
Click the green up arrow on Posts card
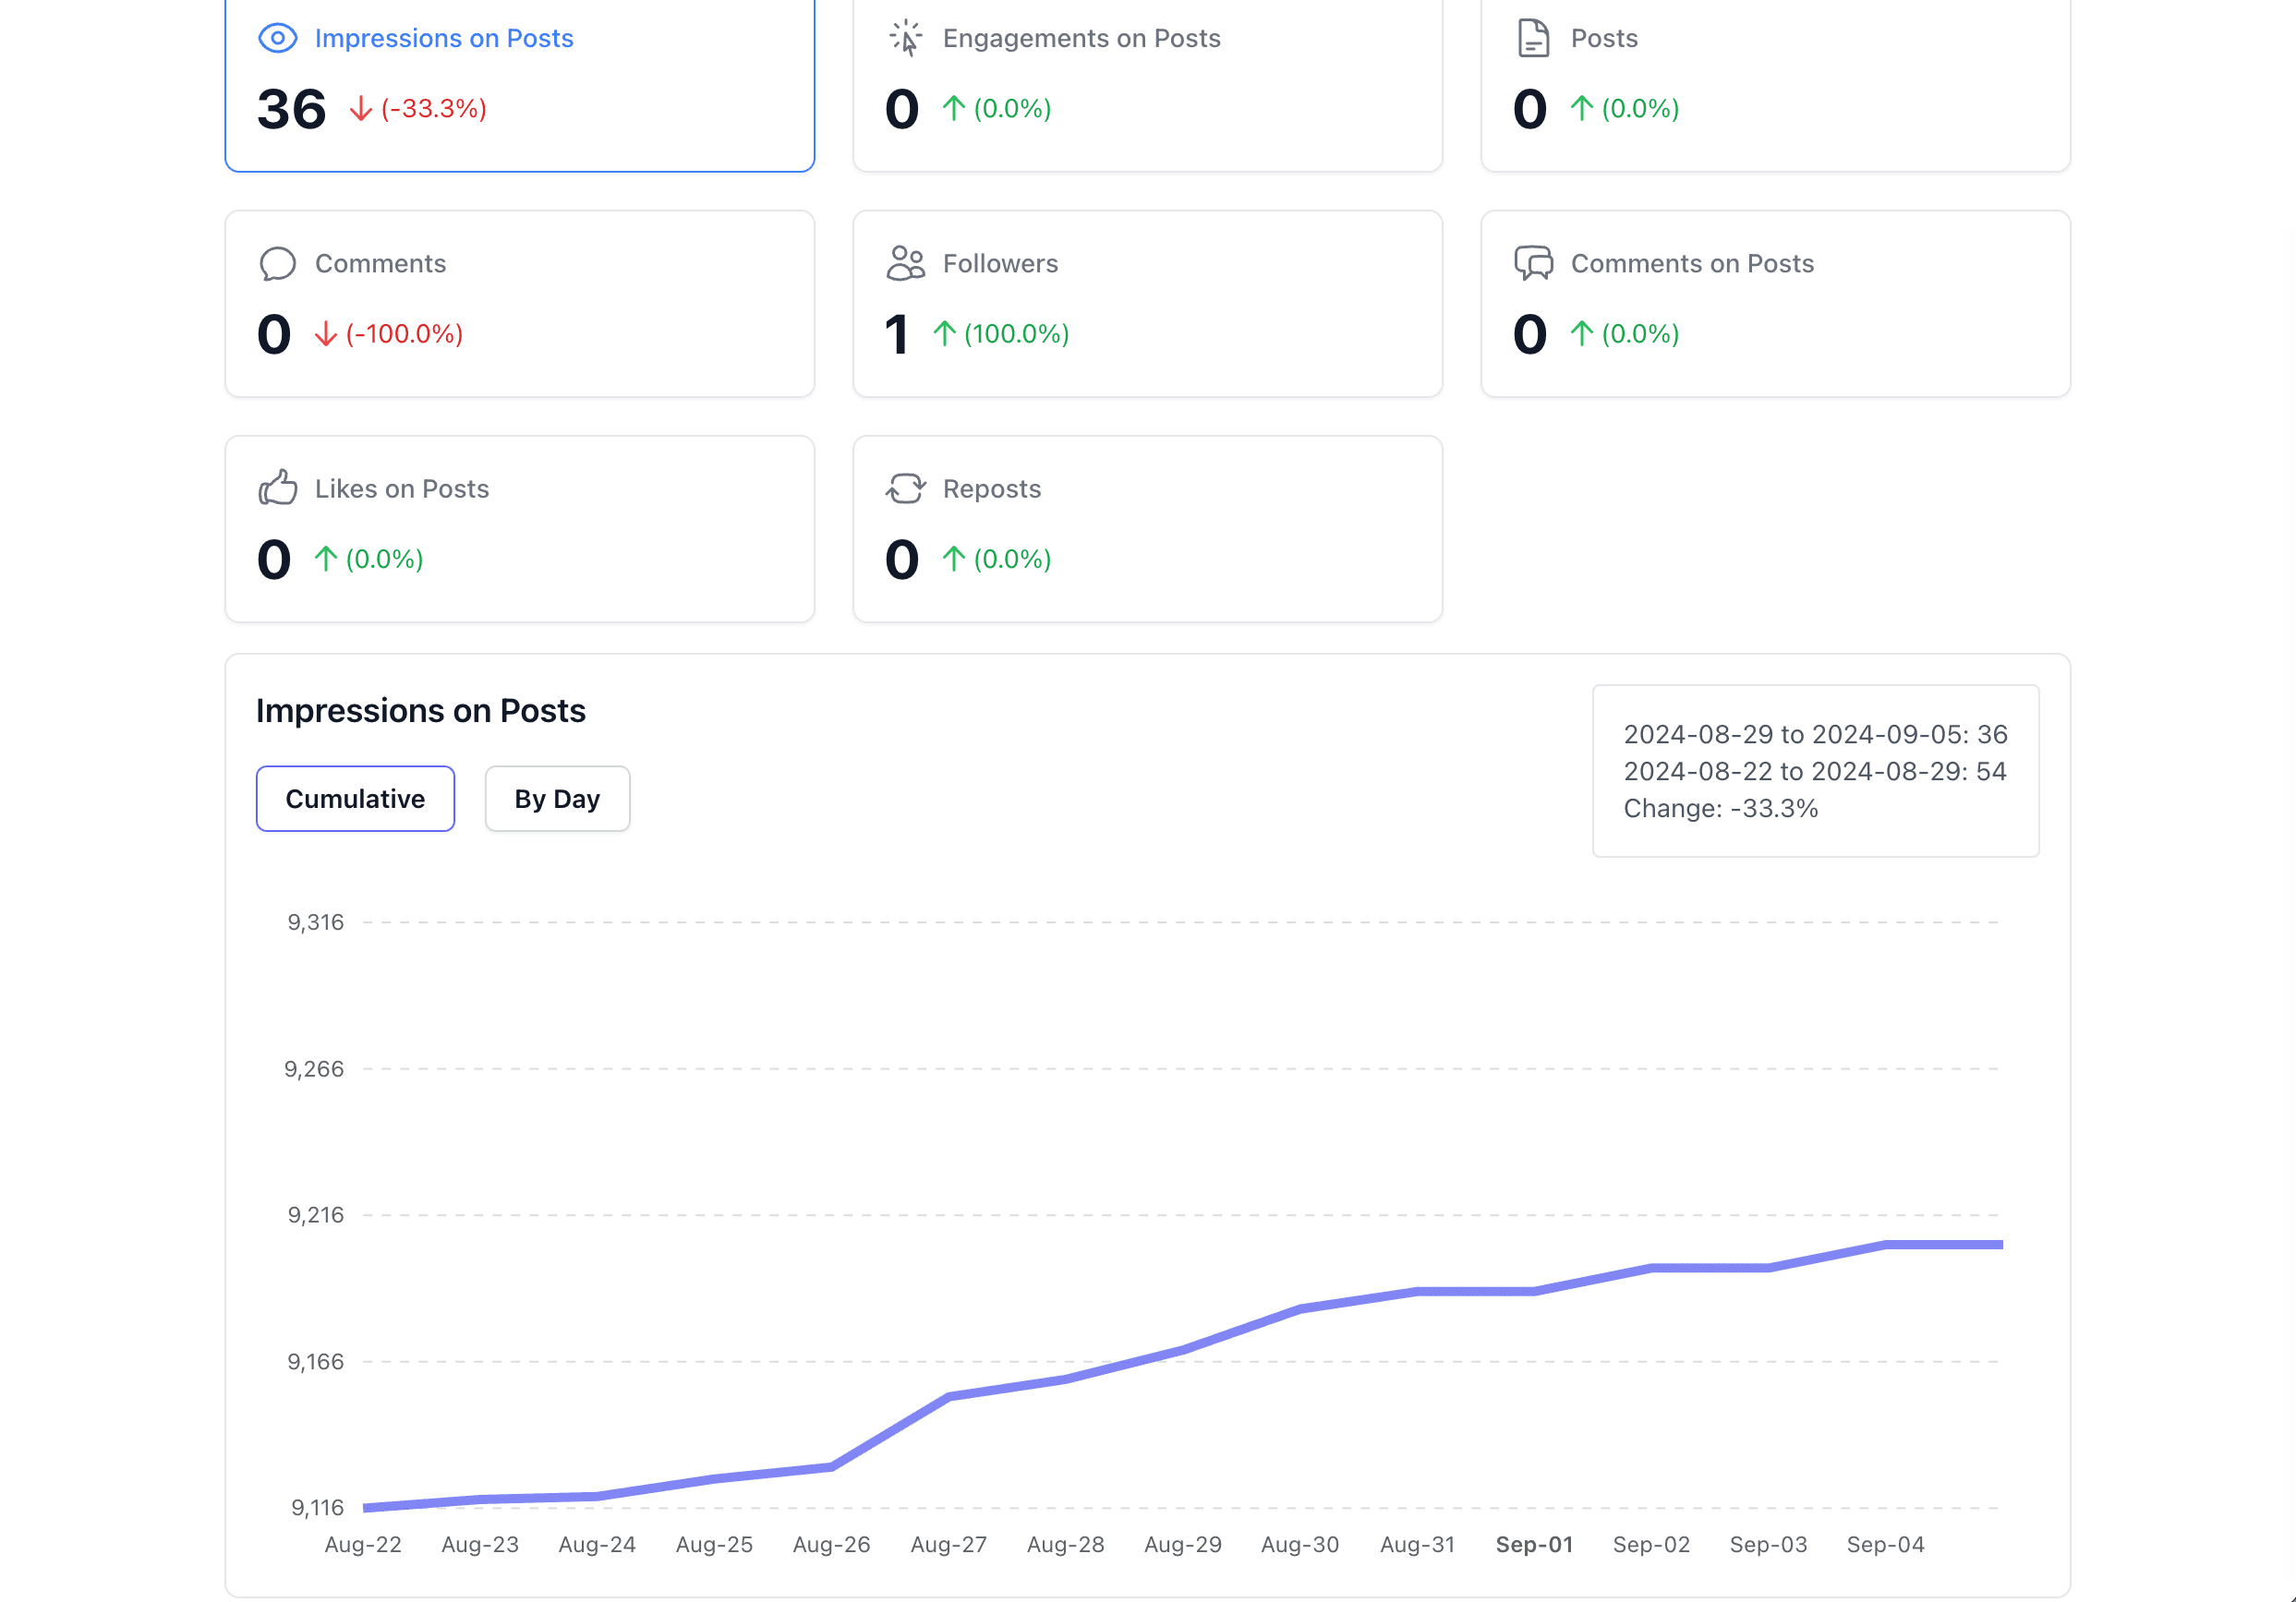1581,108
